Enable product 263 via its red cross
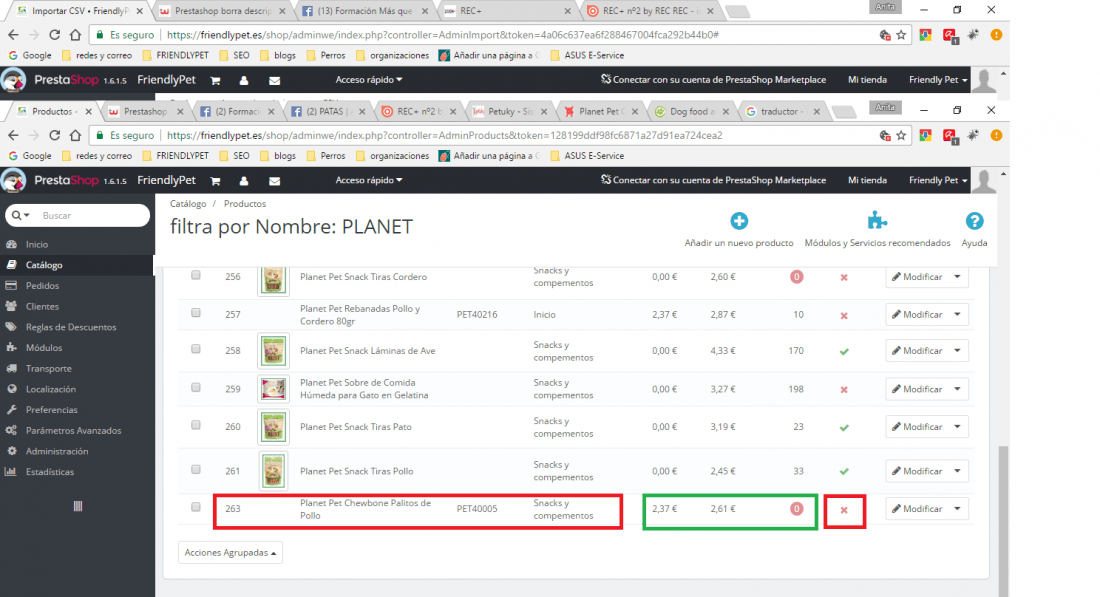1100x597 pixels. [844, 510]
